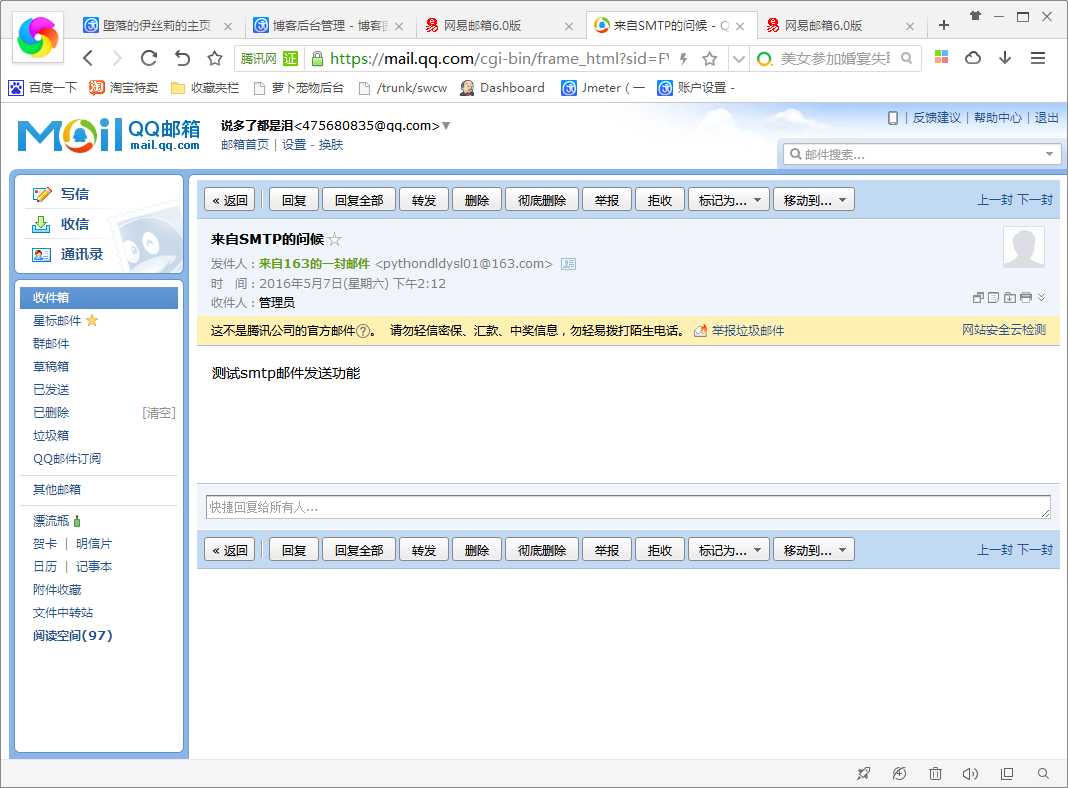Print the email with printer icon

(x=1026, y=298)
